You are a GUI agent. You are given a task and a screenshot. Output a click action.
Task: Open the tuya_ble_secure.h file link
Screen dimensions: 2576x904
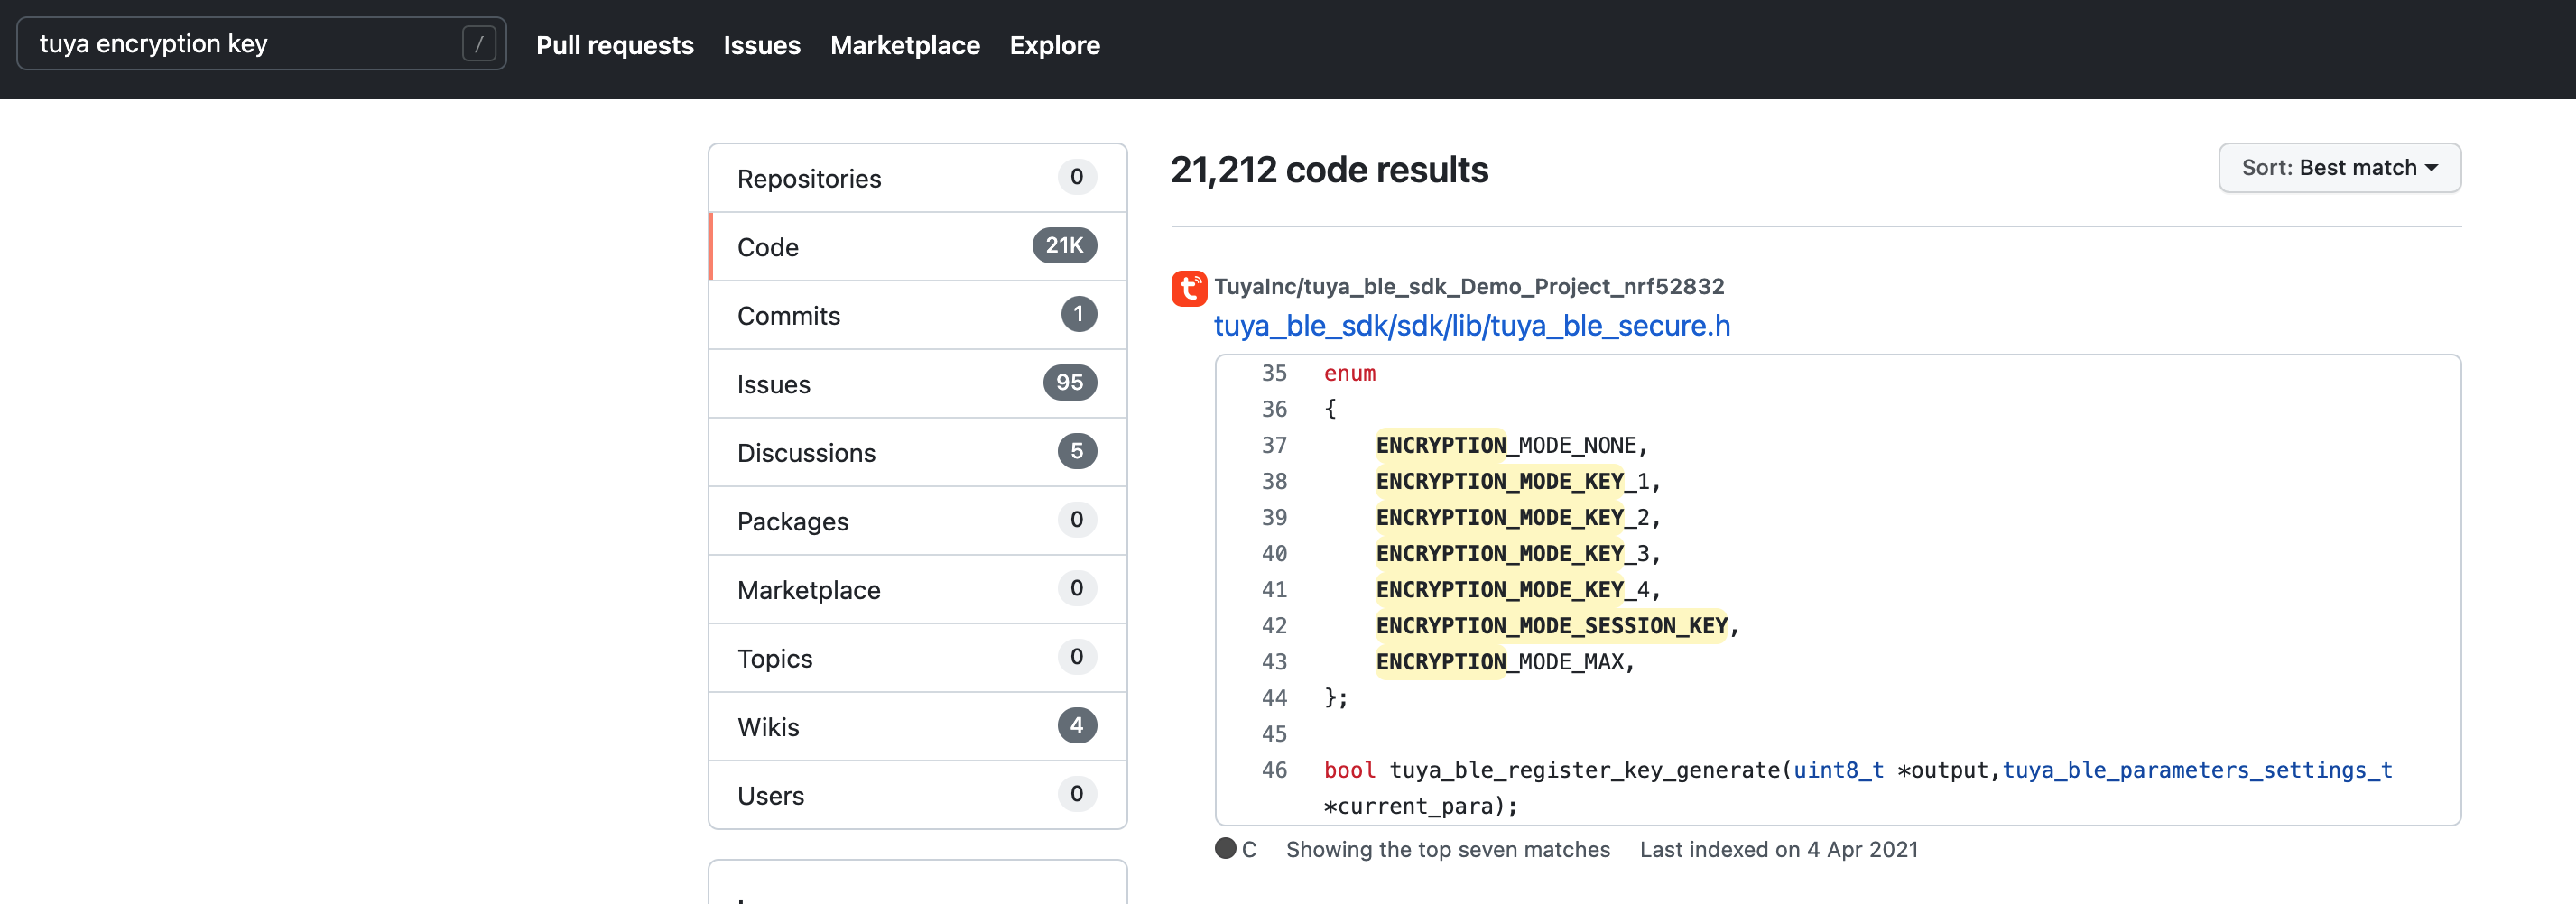click(x=1471, y=326)
